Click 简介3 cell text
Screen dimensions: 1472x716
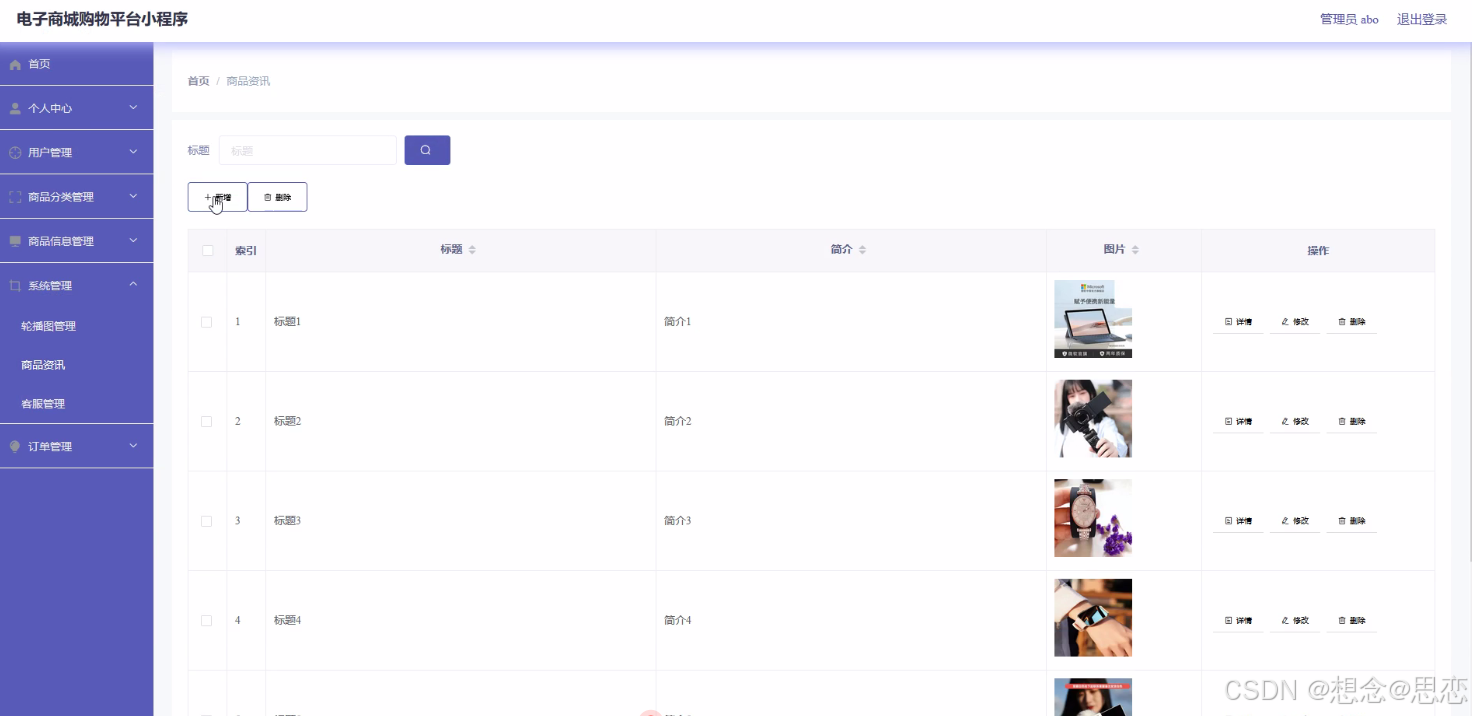tap(677, 521)
